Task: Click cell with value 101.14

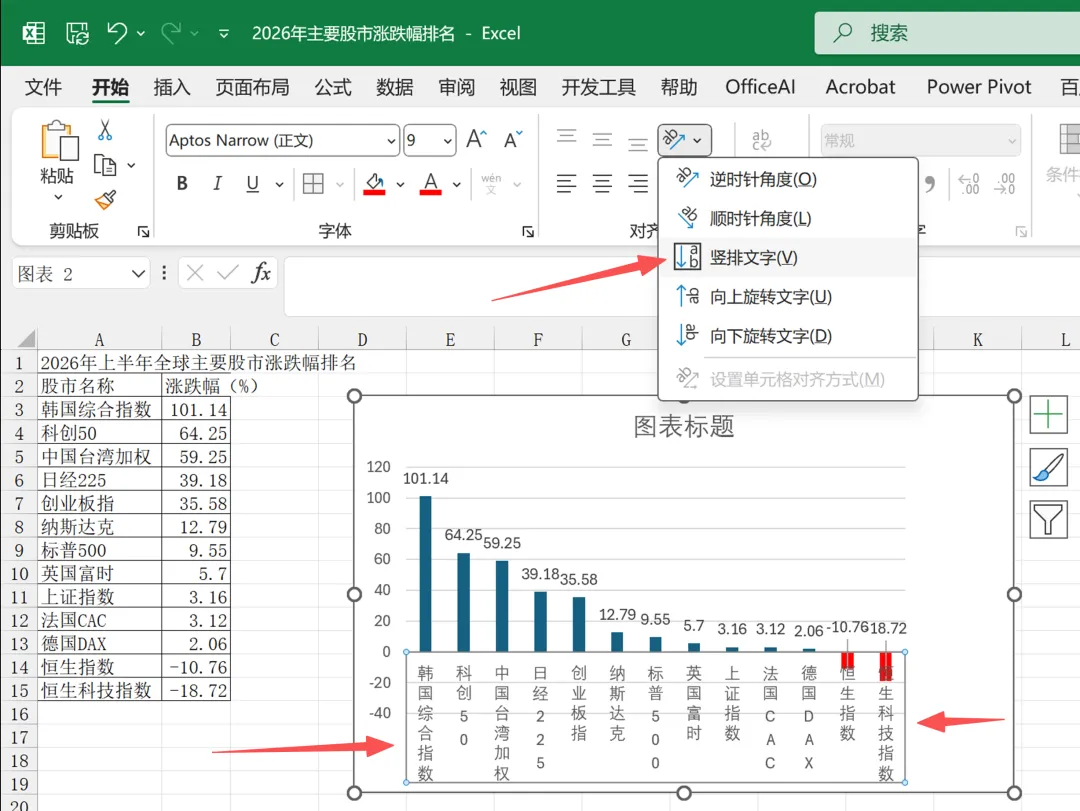Action: coord(196,409)
